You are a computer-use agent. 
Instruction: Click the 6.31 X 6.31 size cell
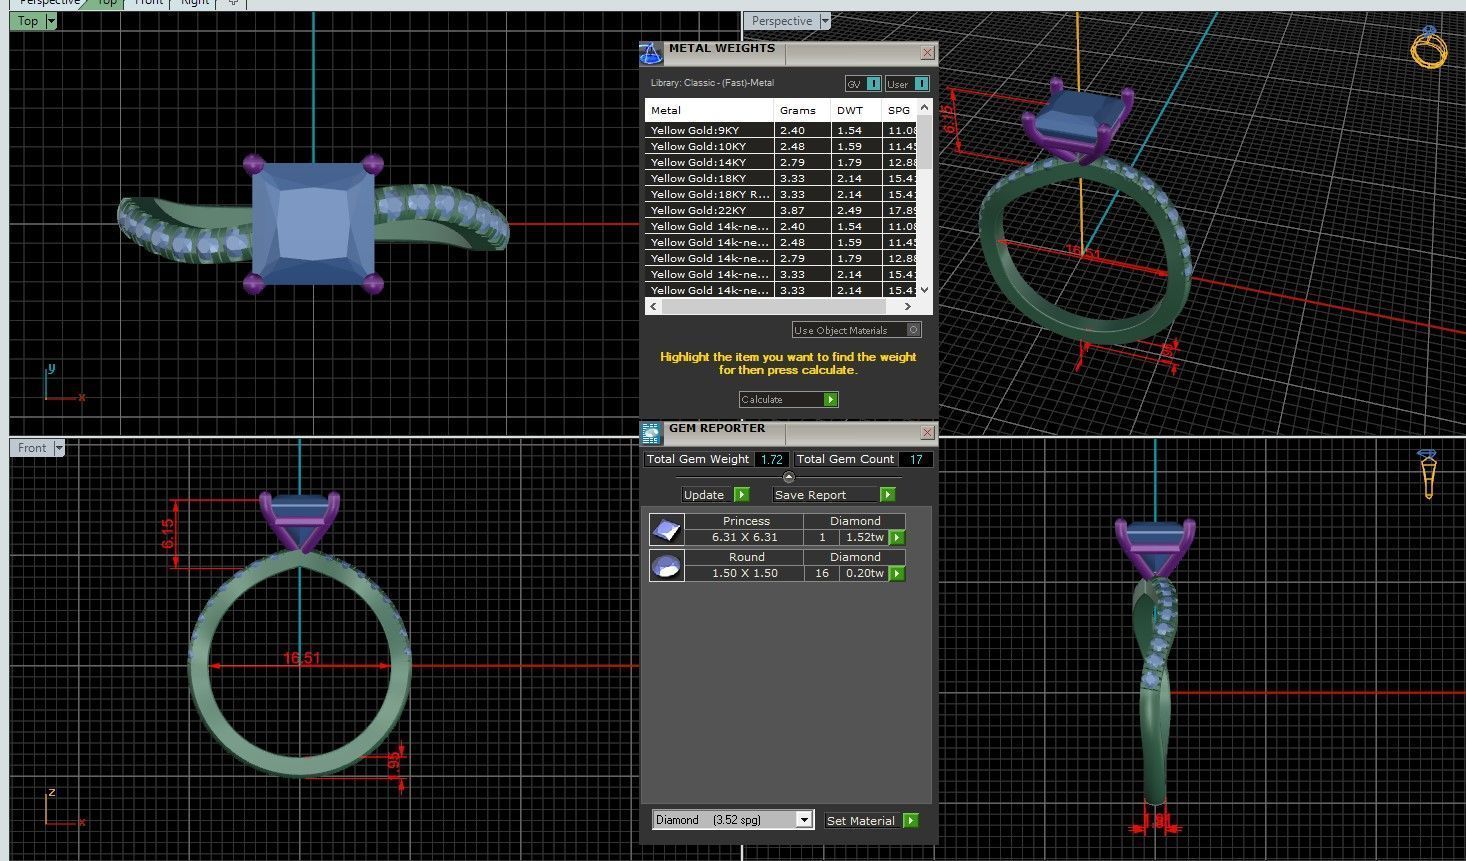pyautogui.click(x=744, y=537)
